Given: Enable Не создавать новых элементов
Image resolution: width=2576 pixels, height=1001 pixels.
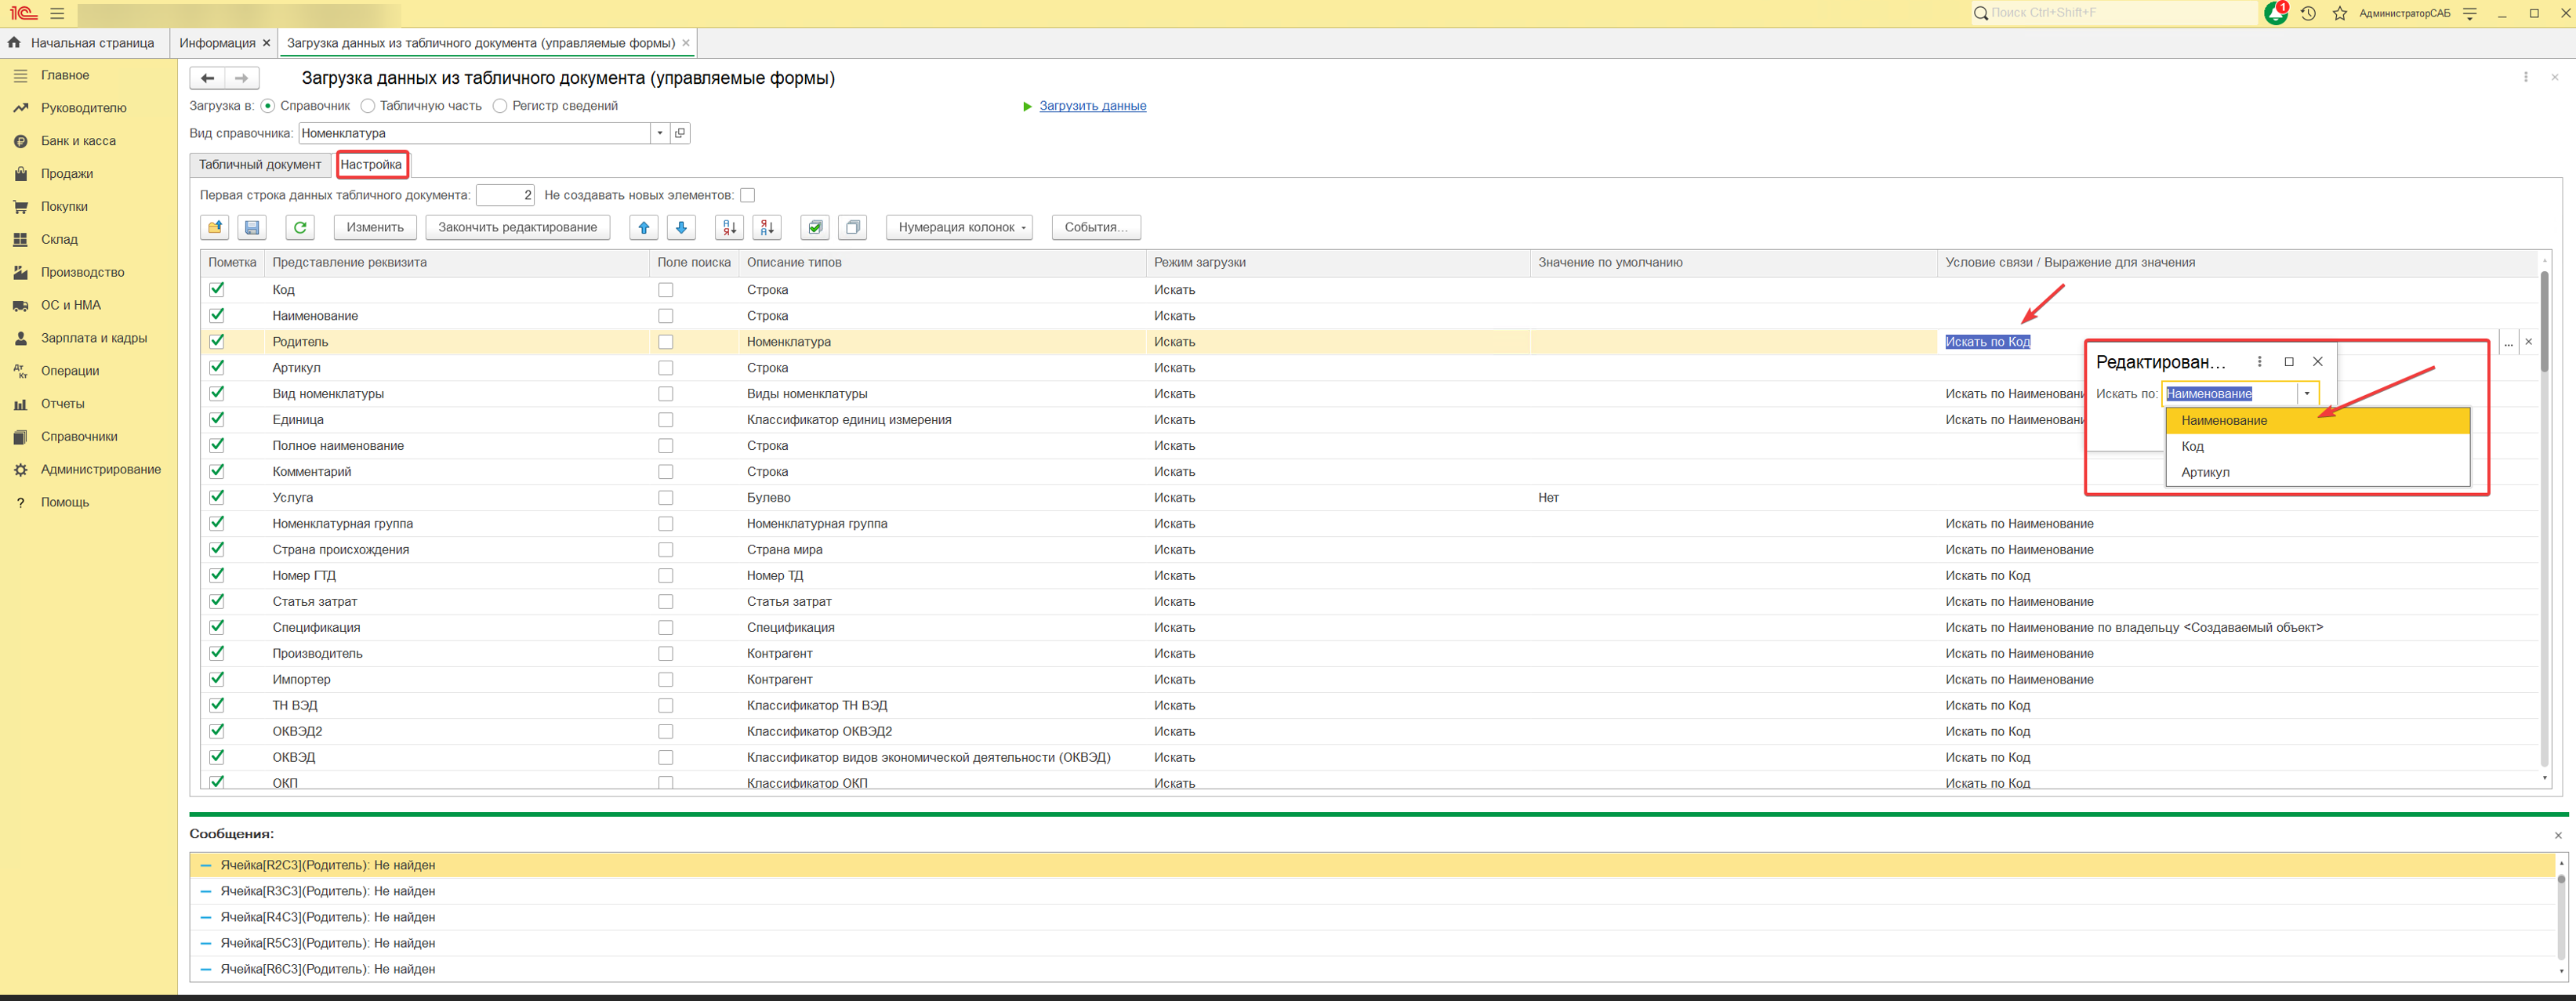Looking at the screenshot, I should (747, 195).
